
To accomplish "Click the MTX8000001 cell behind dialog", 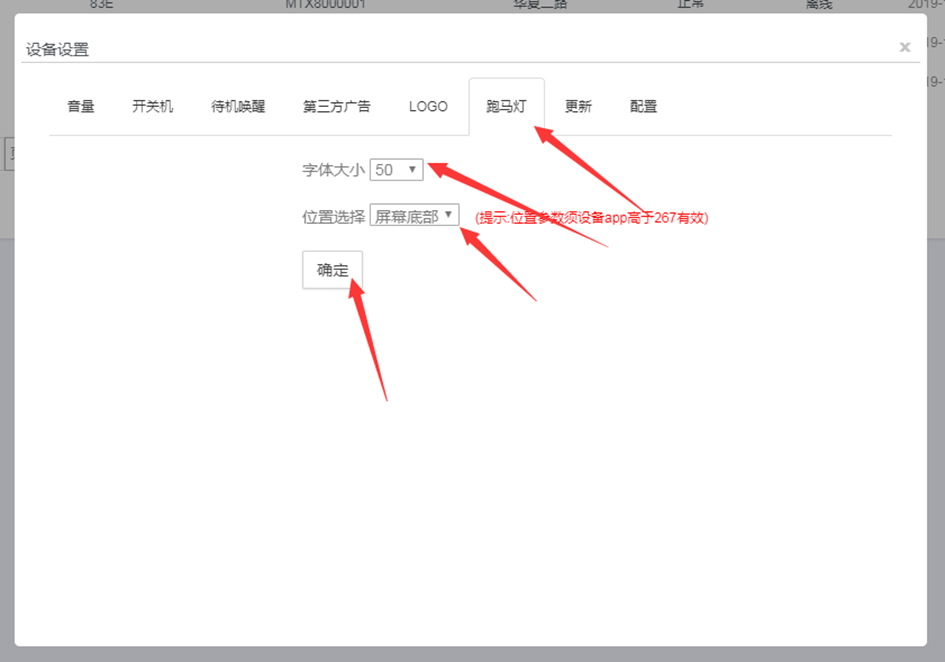I will (325, 5).
